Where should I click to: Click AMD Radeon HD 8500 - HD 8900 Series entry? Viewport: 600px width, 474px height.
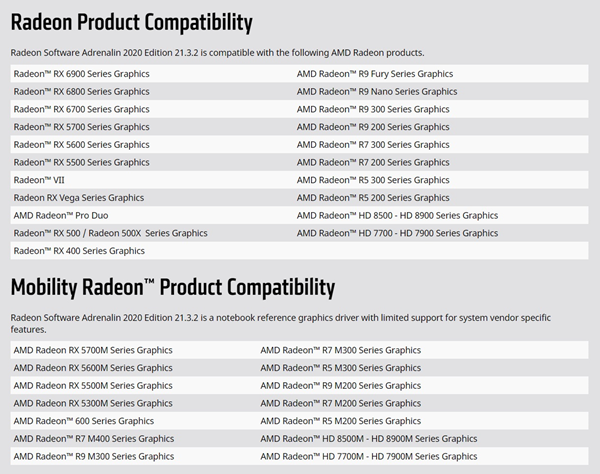(x=397, y=215)
